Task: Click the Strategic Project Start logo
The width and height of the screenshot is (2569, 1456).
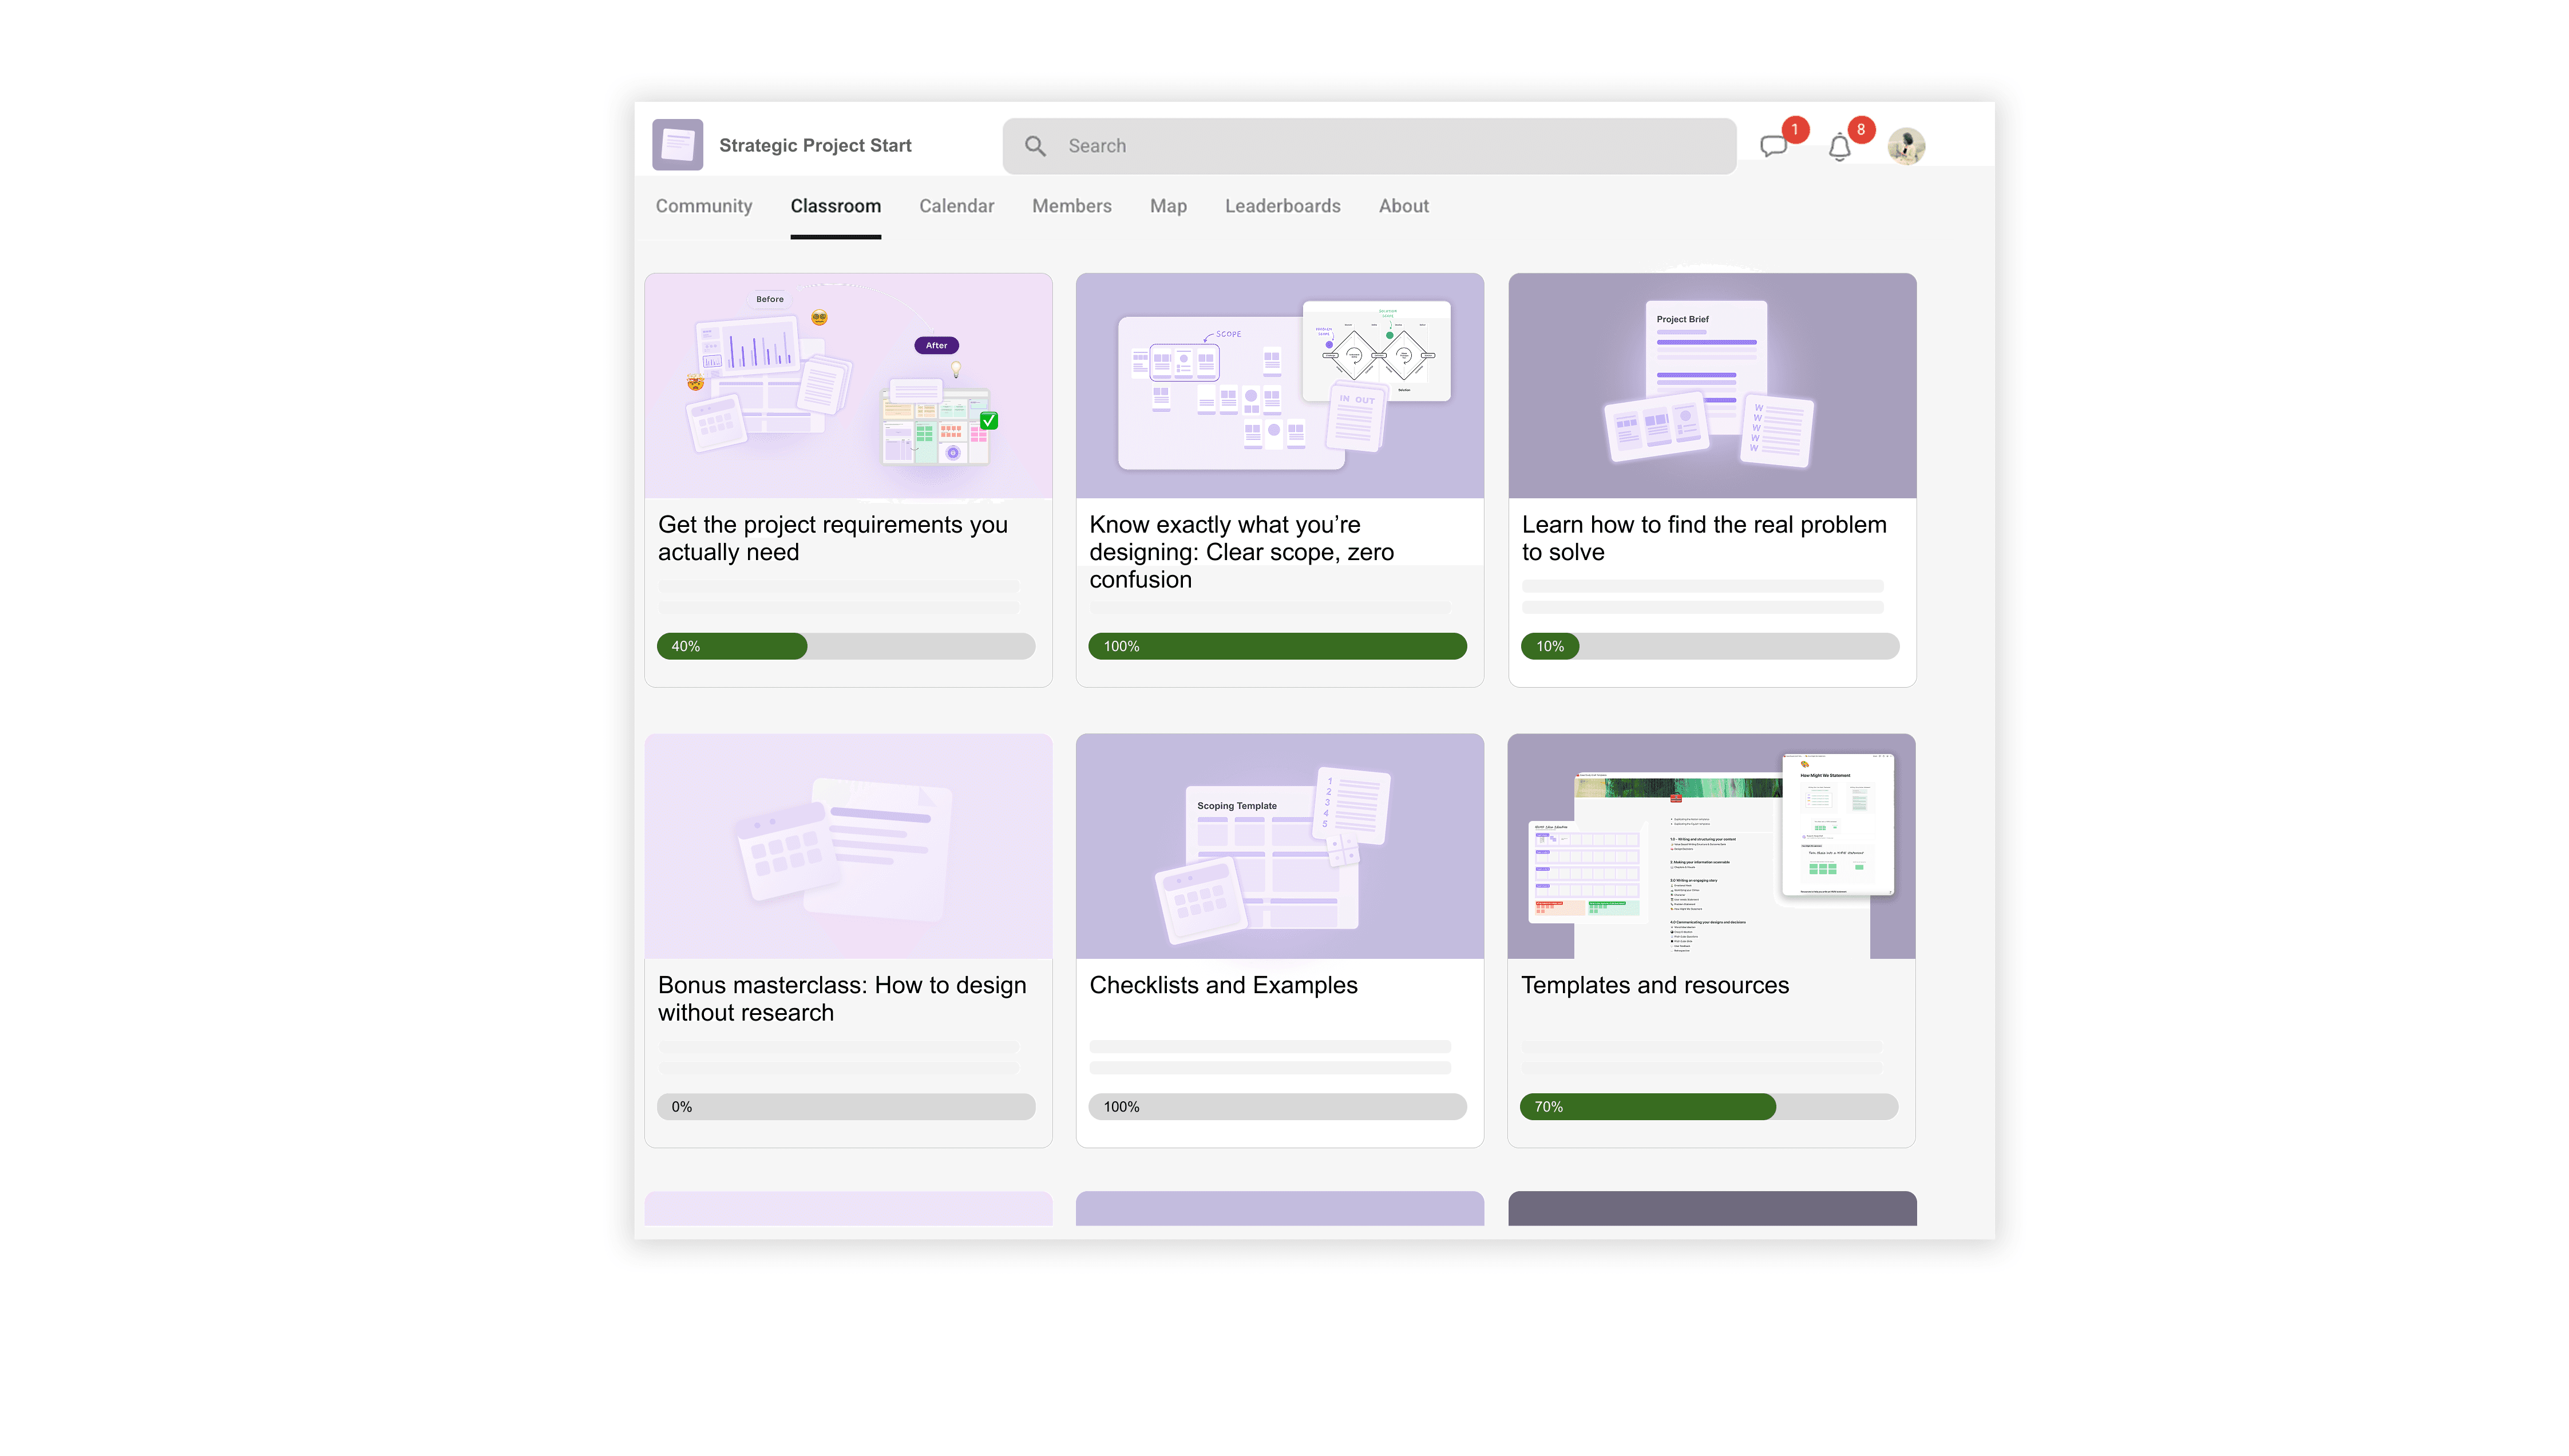Action: [678, 145]
